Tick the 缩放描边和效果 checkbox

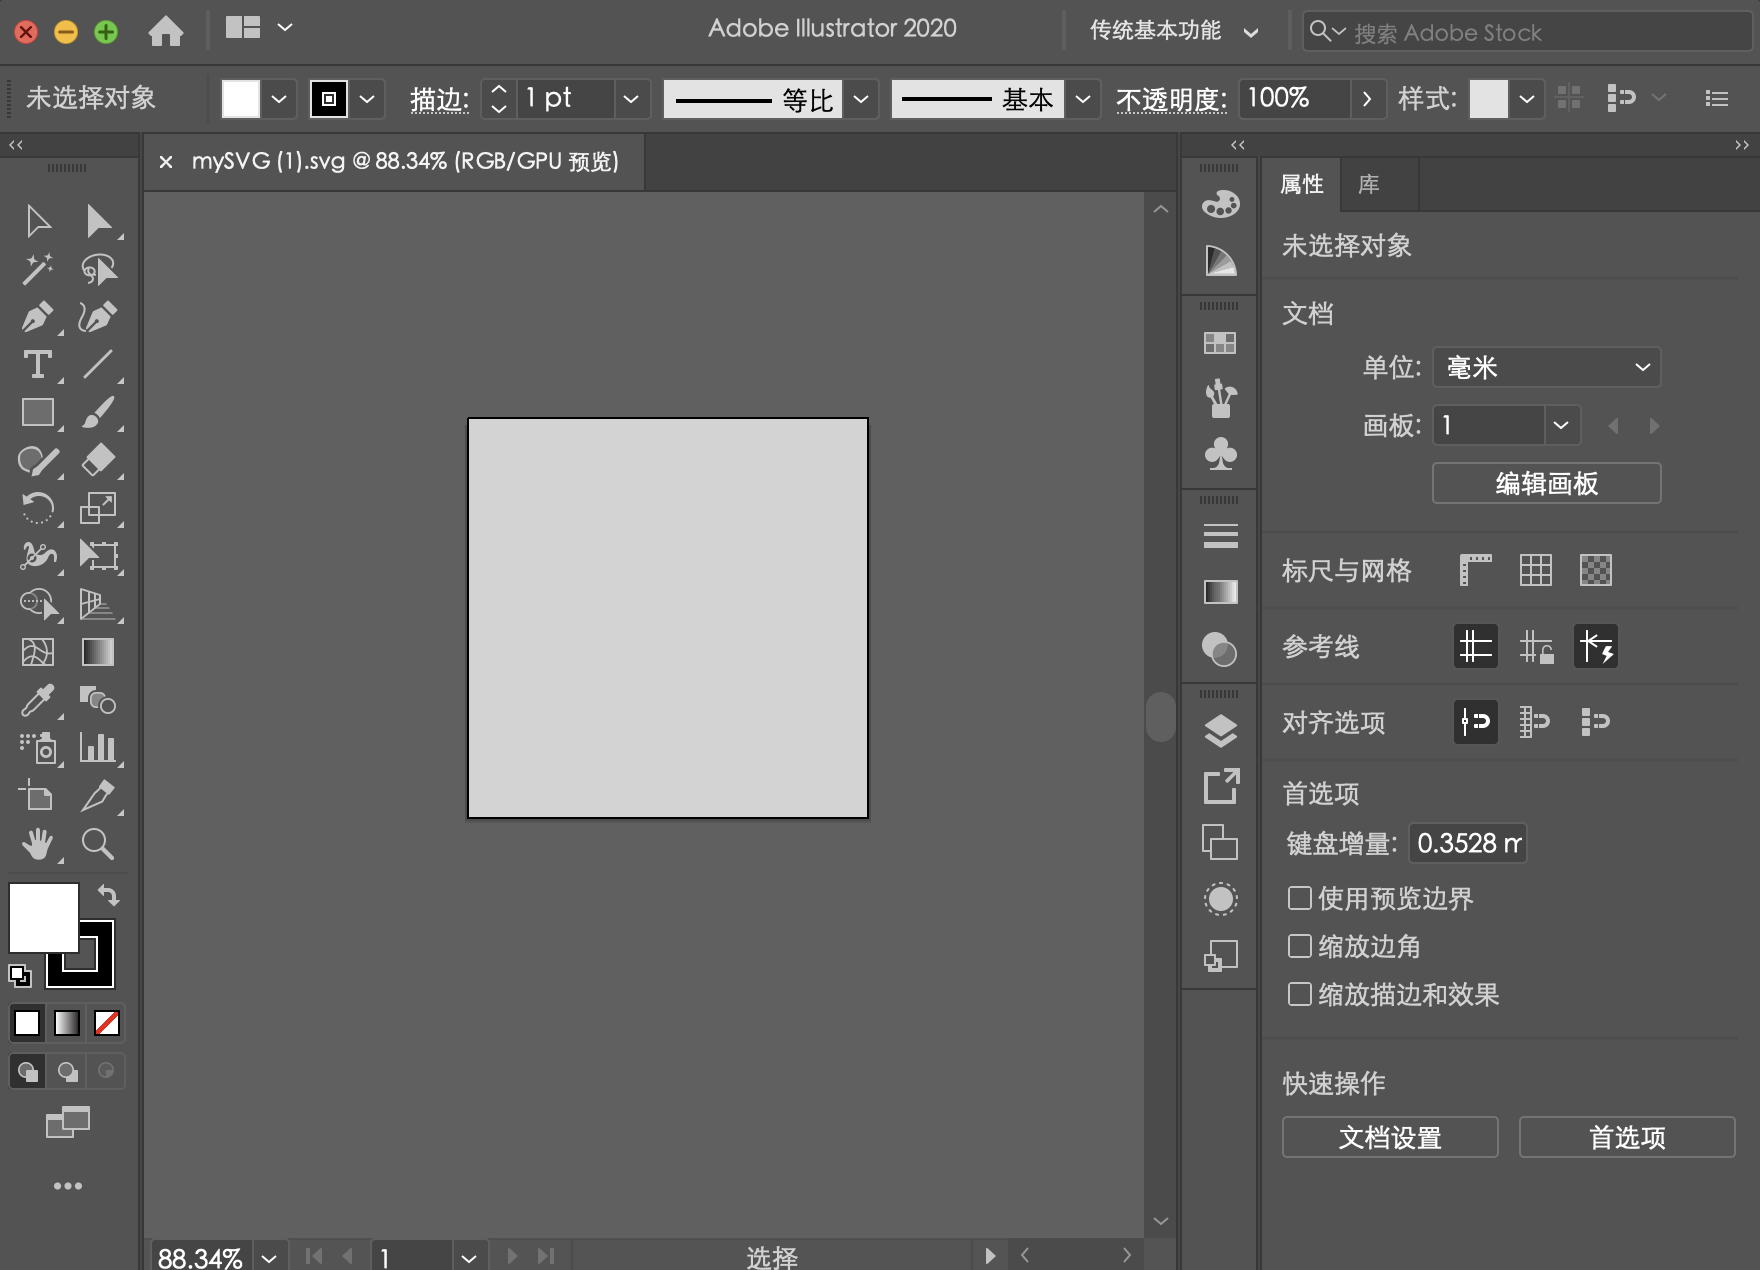click(1299, 994)
